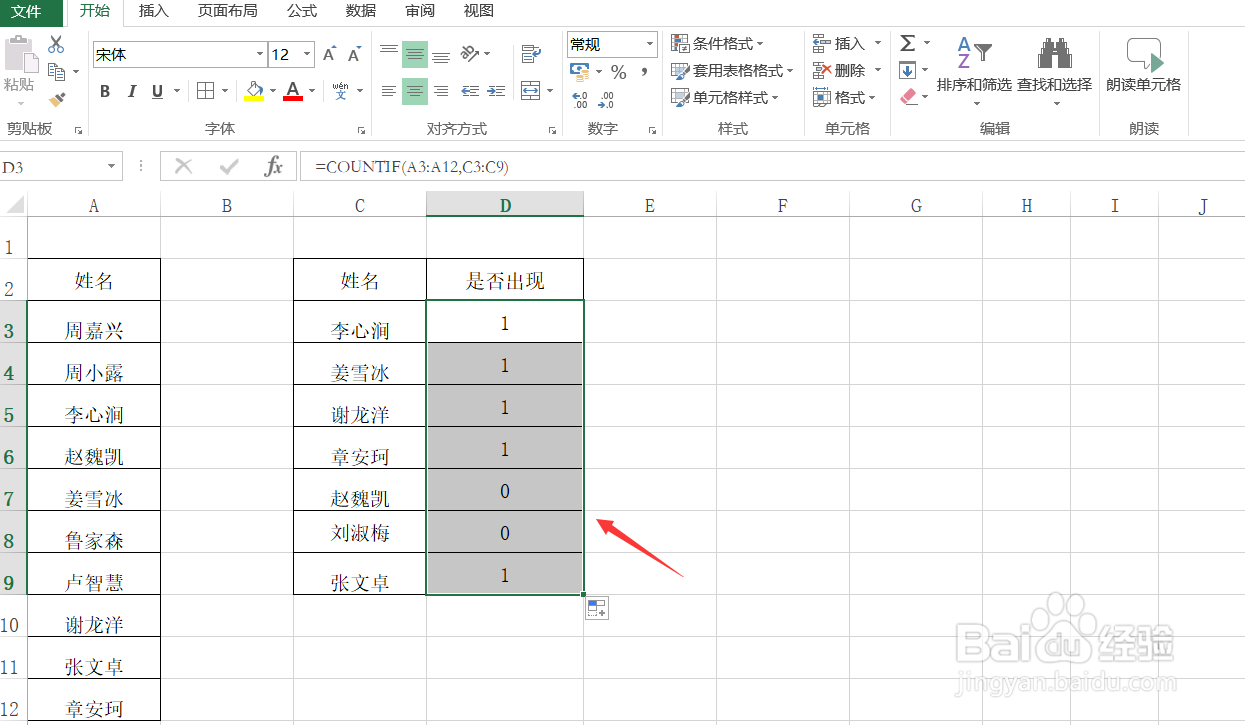1245x725 pixels.
Task: Toggle underline formatting
Action: pyautogui.click(x=158, y=91)
